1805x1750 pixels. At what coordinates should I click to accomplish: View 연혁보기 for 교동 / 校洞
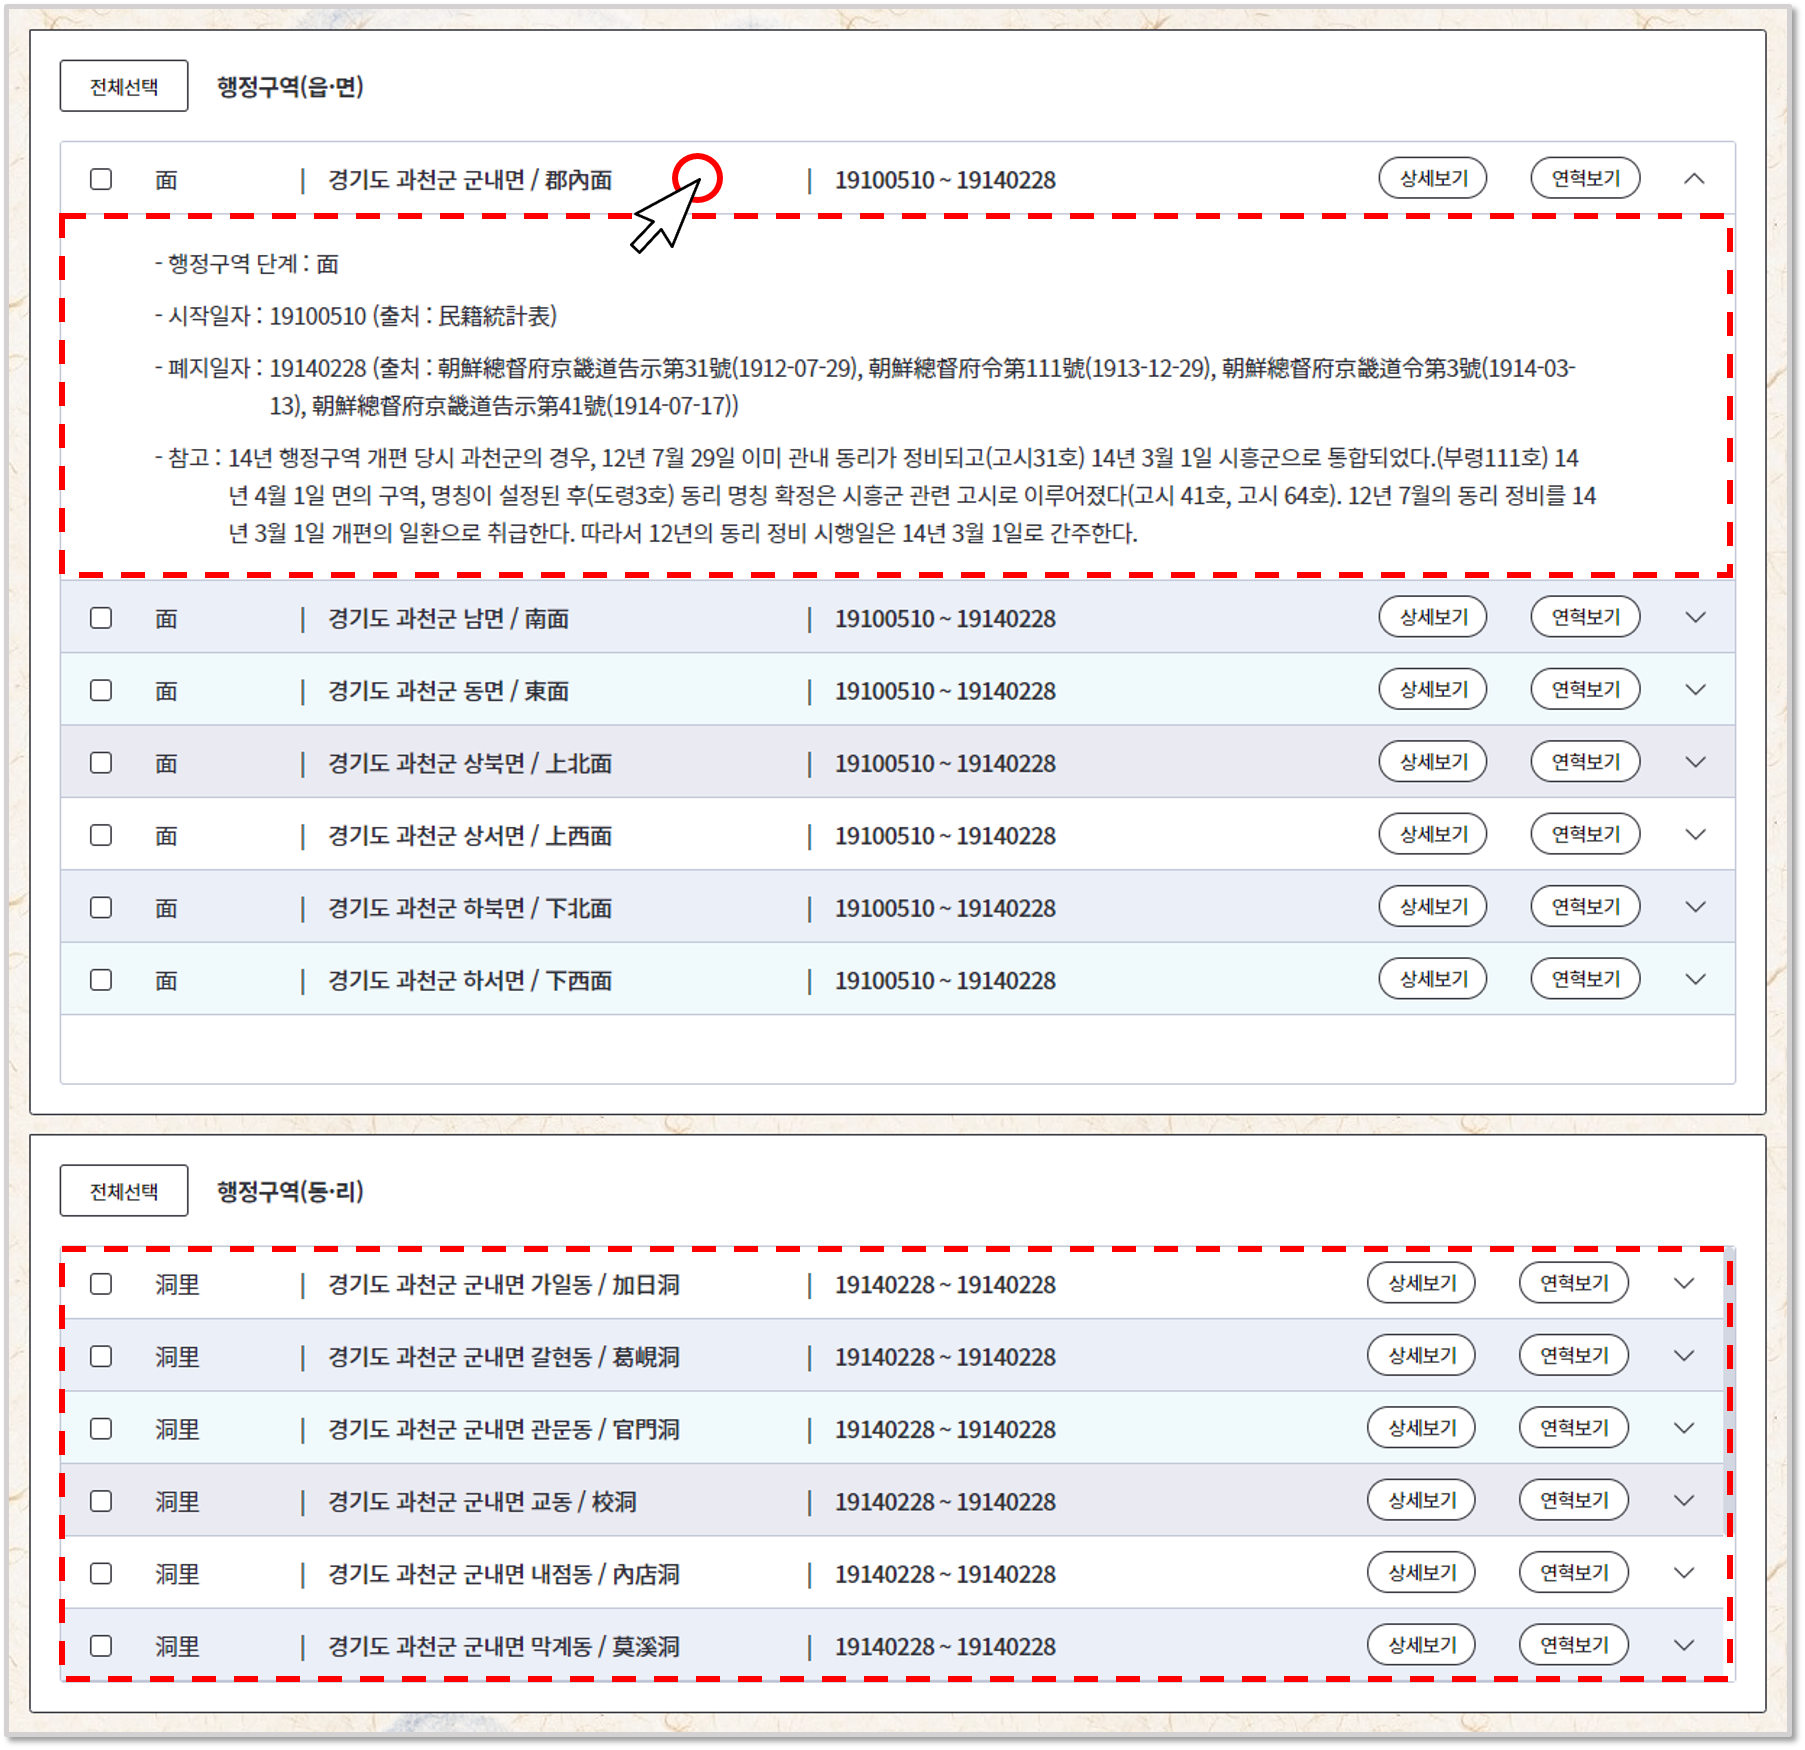coord(1574,1500)
